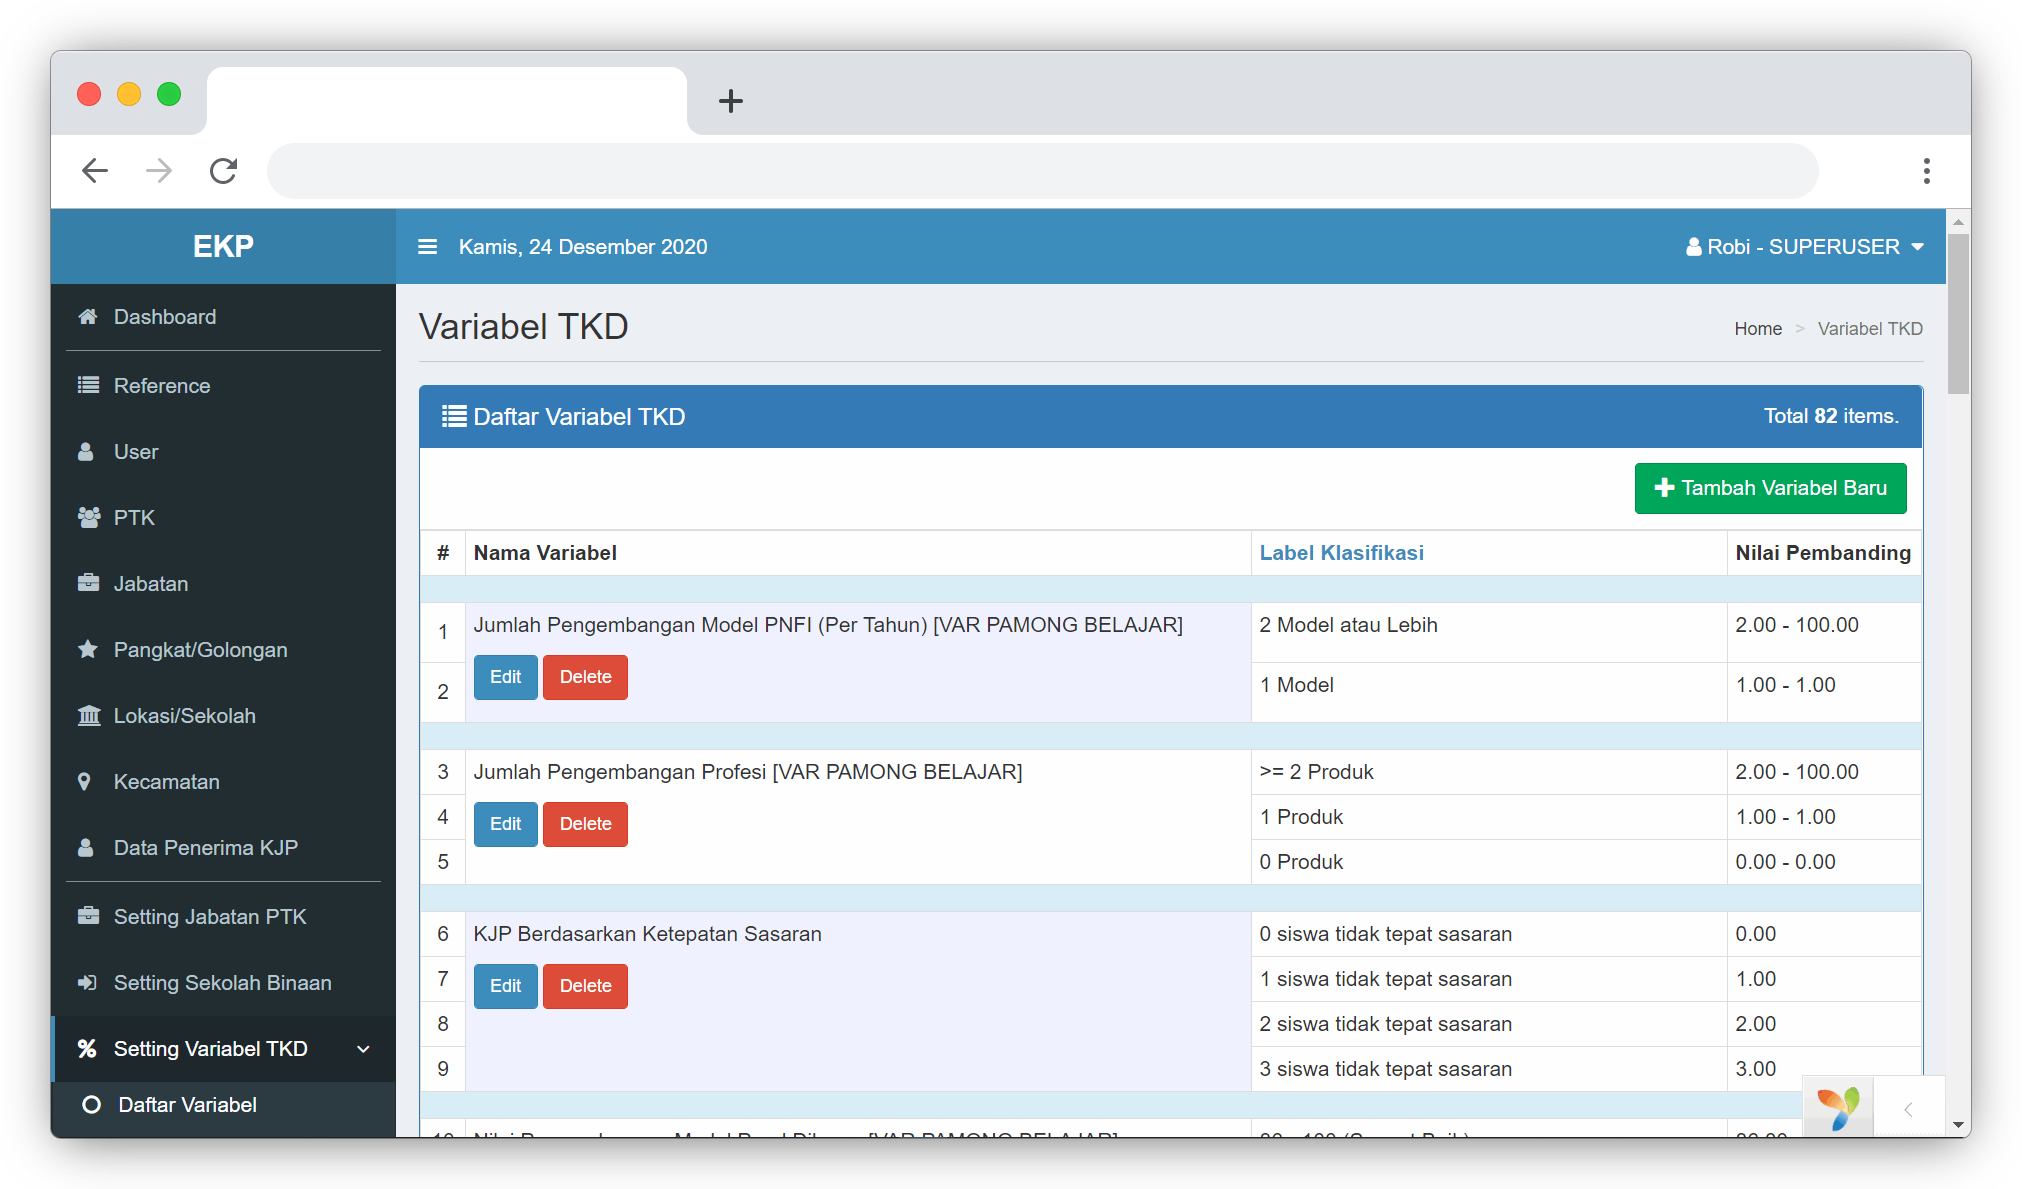Collapse the Setting Variabel TKD chevron
The image size is (2022, 1189).
pyautogui.click(x=363, y=1049)
